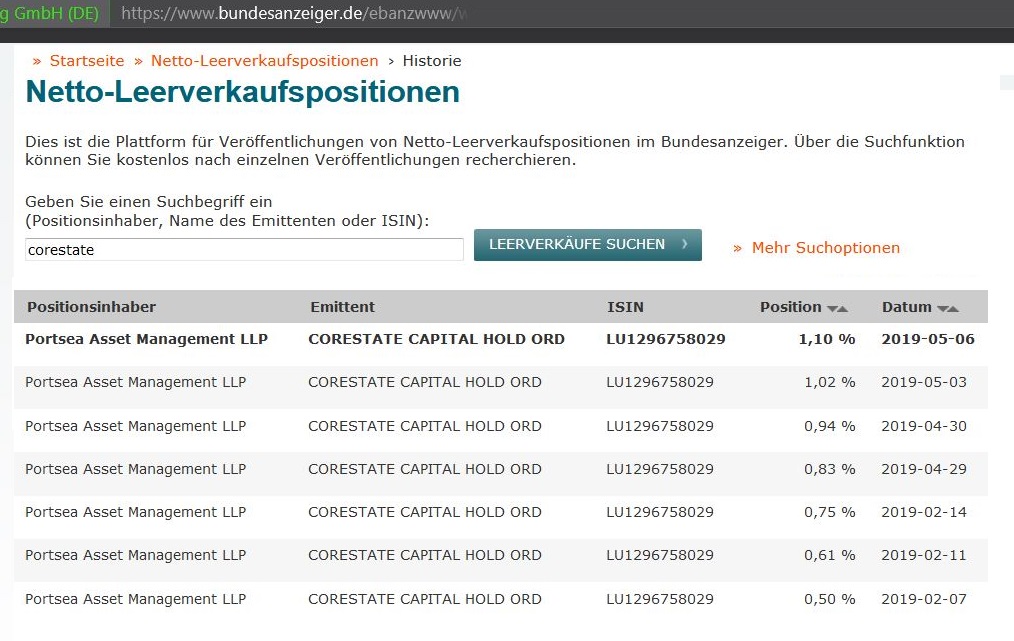The height and width of the screenshot is (641, 1014).
Task: Sort Position column descending with down arrow
Action: [x=832, y=309]
